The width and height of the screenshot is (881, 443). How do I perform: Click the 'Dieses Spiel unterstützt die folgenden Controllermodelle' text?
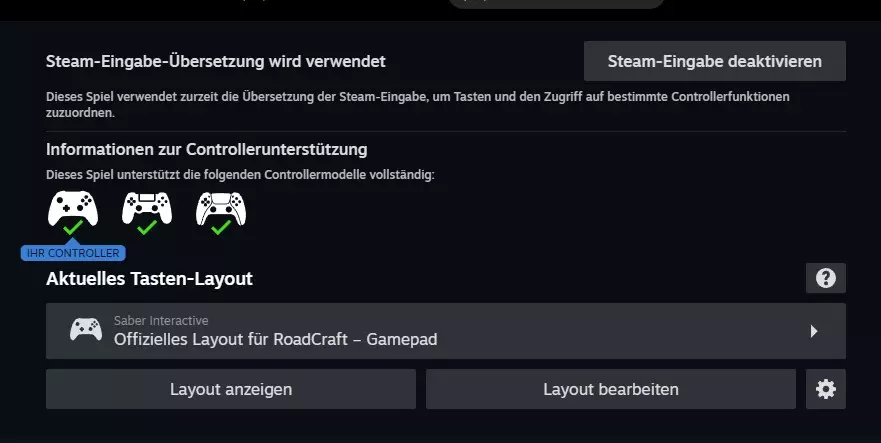[240, 175]
